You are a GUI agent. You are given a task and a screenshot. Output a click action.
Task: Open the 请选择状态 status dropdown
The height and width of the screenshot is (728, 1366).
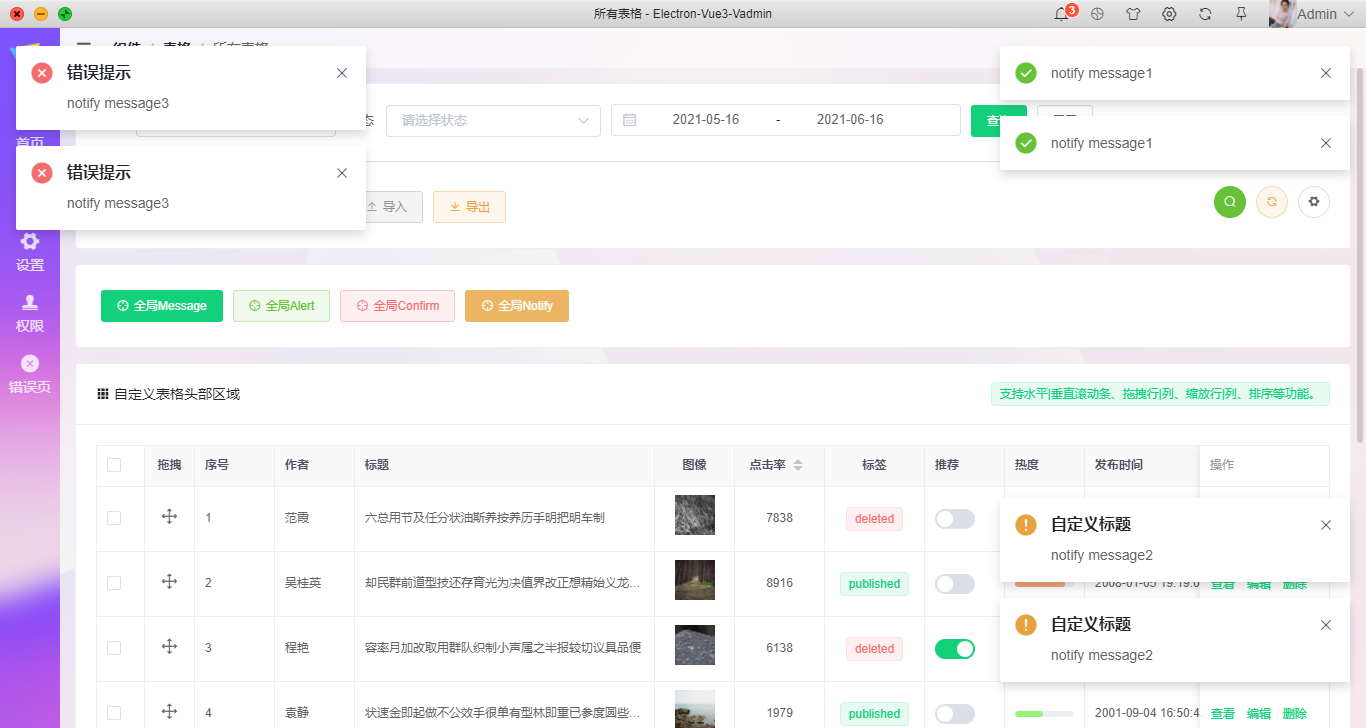pos(493,120)
